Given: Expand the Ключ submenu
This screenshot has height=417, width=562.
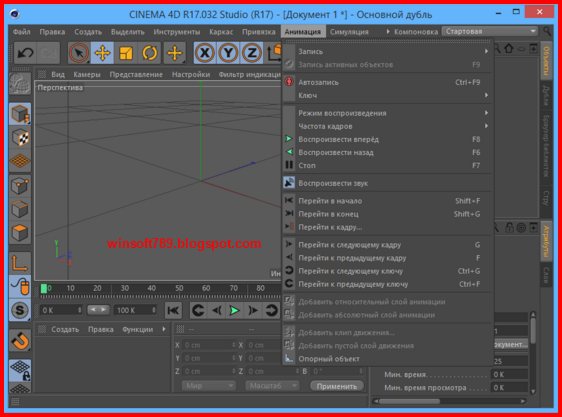Looking at the screenshot, I should [x=388, y=95].
